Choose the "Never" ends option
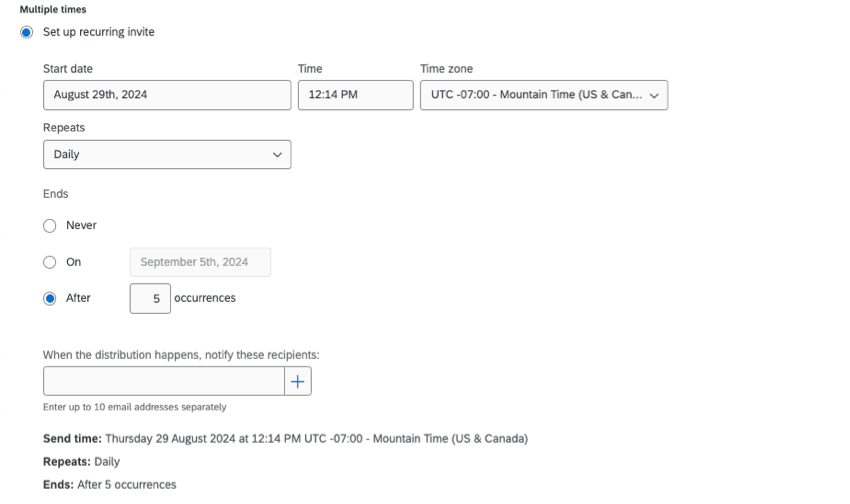 [50, 226]
